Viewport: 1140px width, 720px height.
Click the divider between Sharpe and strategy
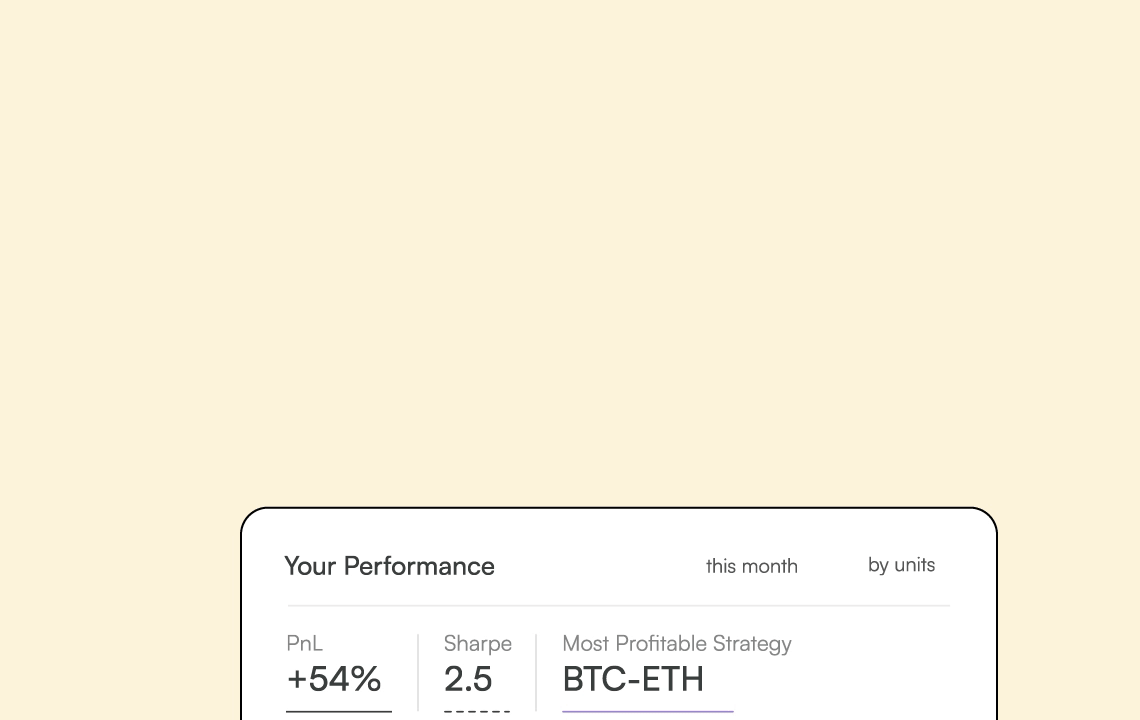pyautogui.click(x=536, y=672)
